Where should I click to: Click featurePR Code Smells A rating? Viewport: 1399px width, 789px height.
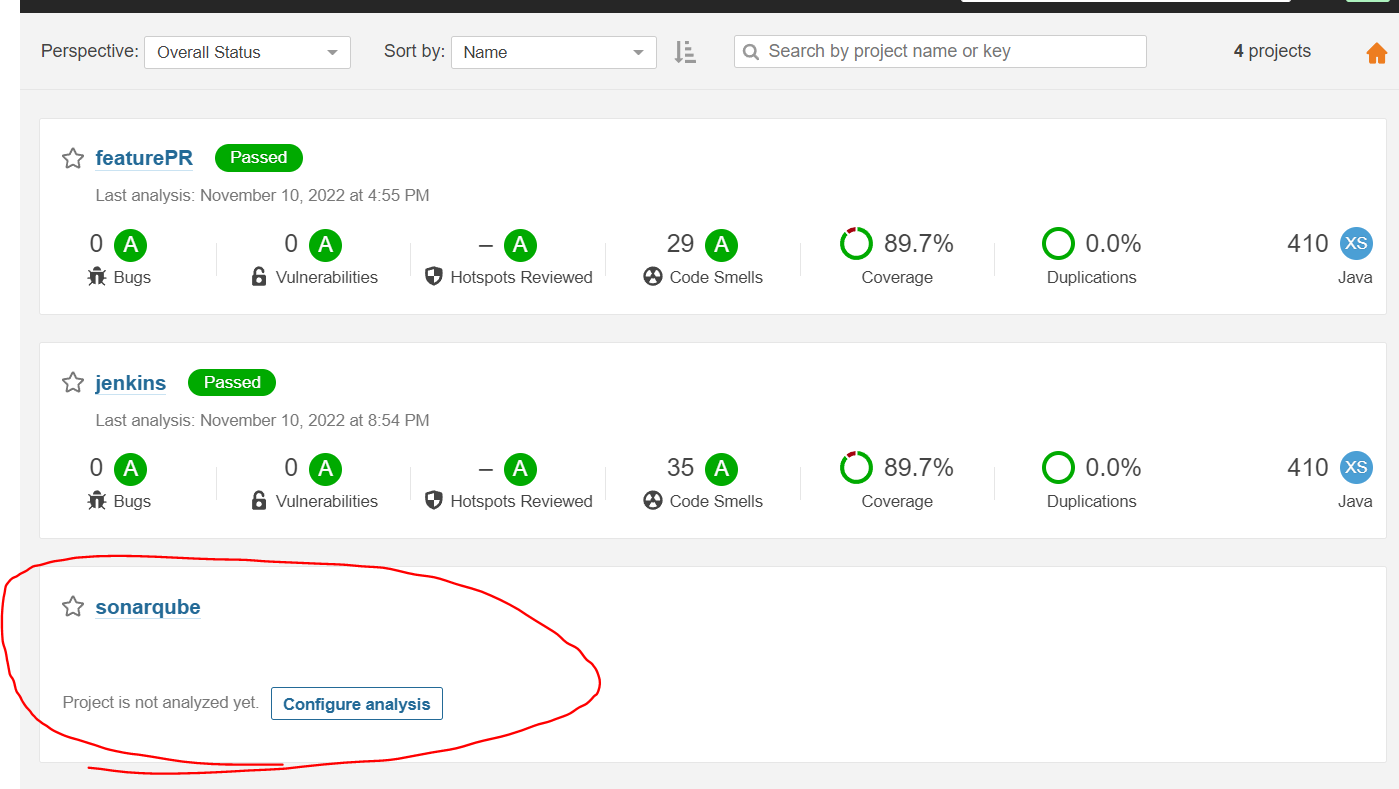(721, 244)
